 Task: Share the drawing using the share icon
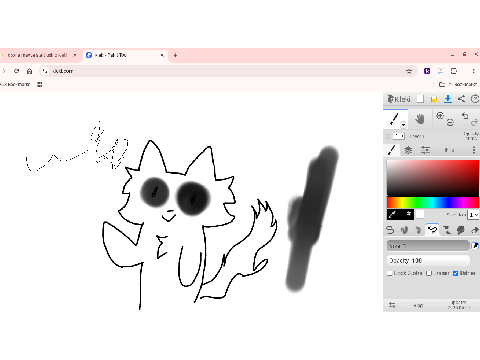coord(461,99)
